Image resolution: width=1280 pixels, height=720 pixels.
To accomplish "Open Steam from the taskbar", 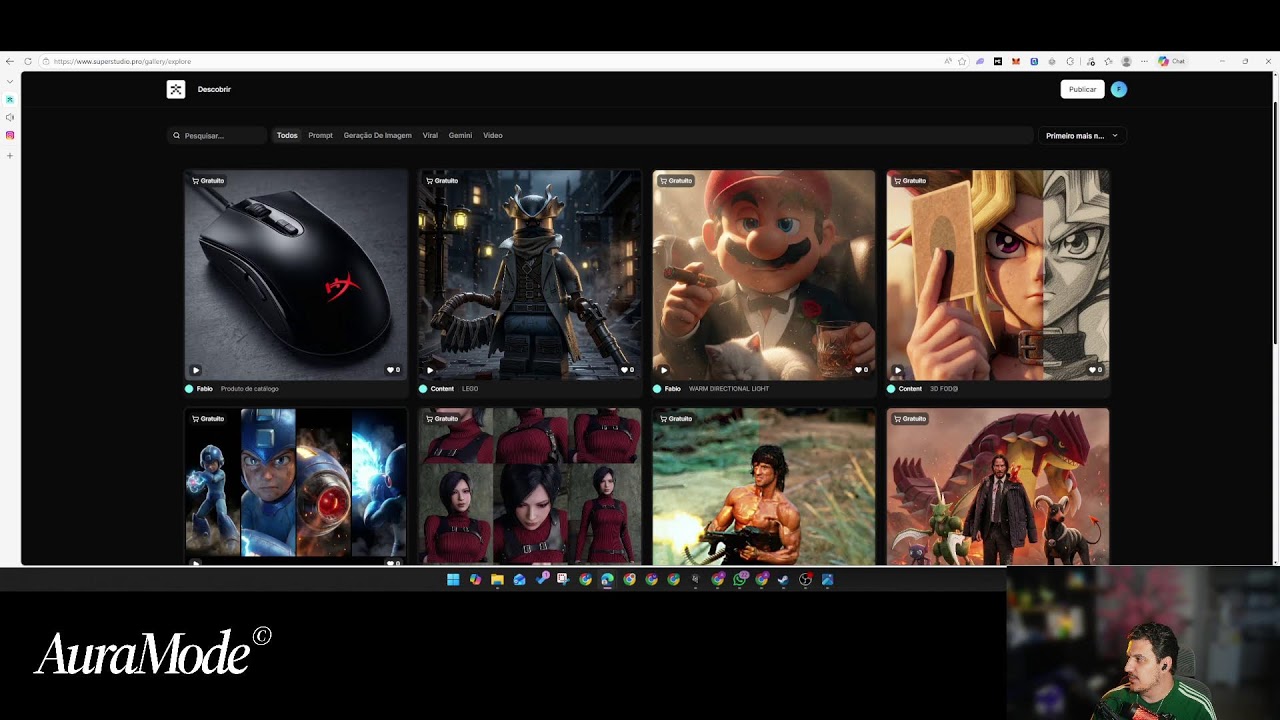I will (783, 579).
